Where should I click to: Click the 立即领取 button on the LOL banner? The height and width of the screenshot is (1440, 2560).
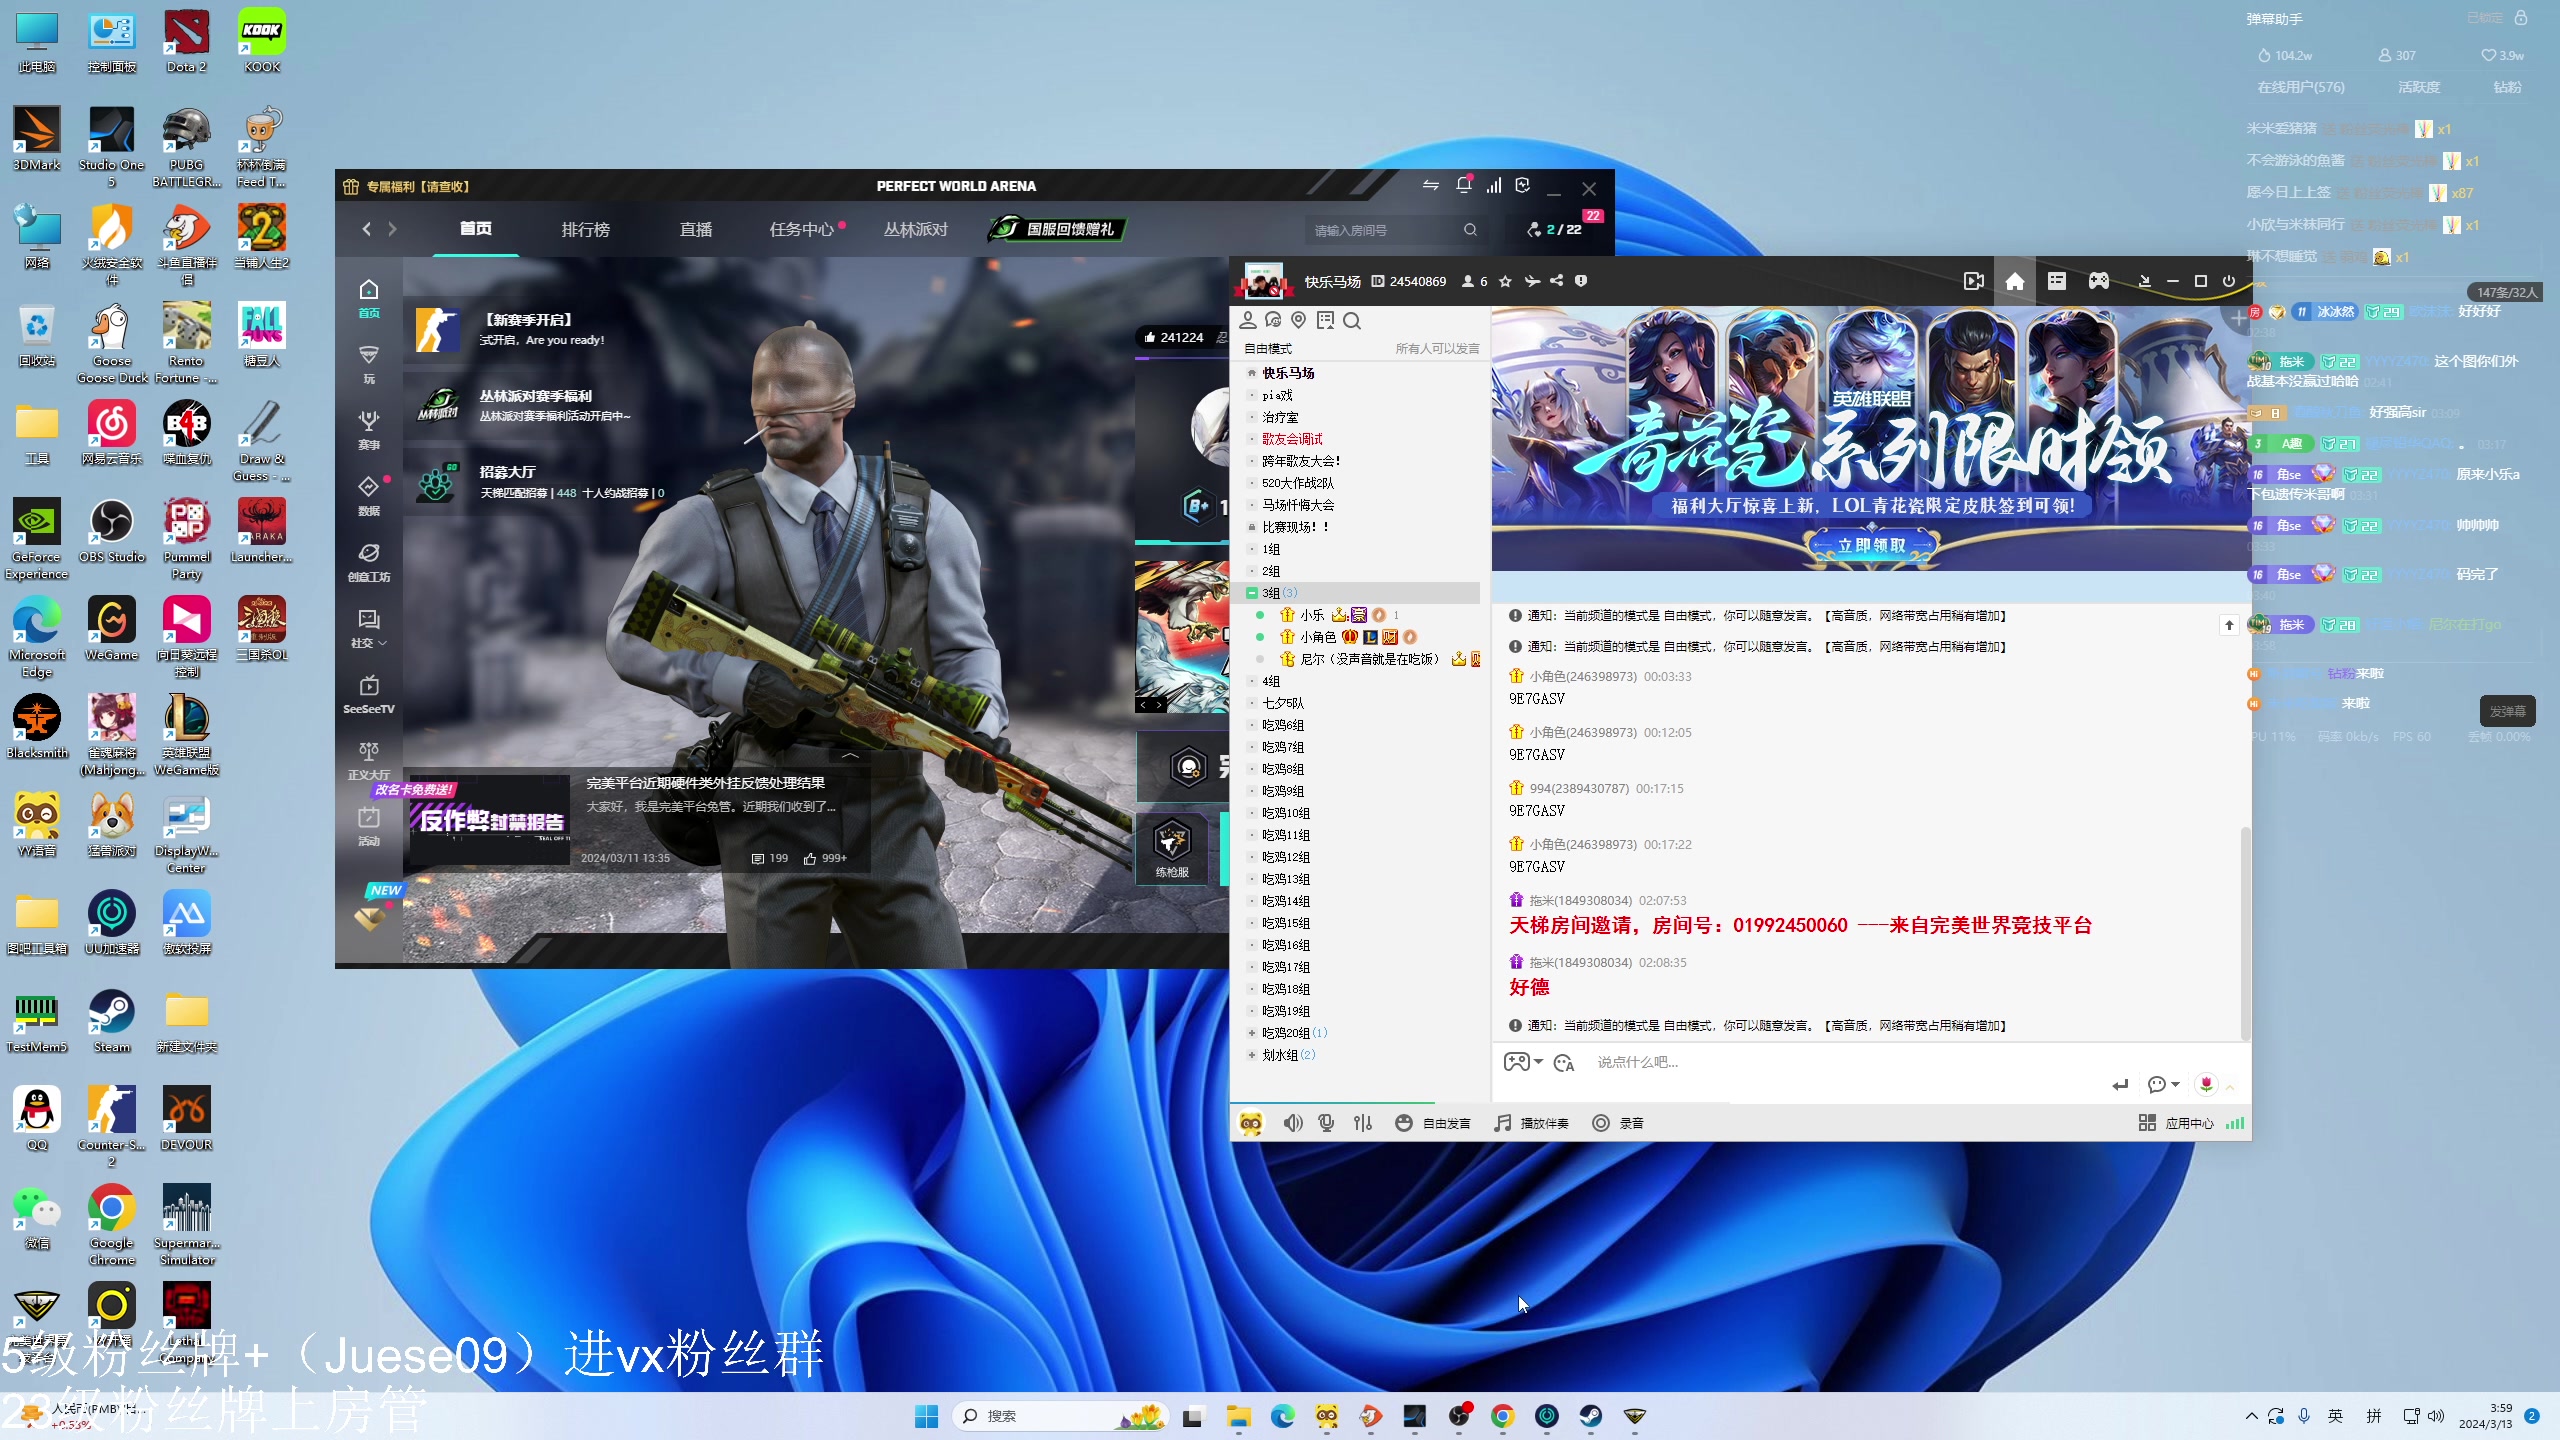pos(1872,545)
